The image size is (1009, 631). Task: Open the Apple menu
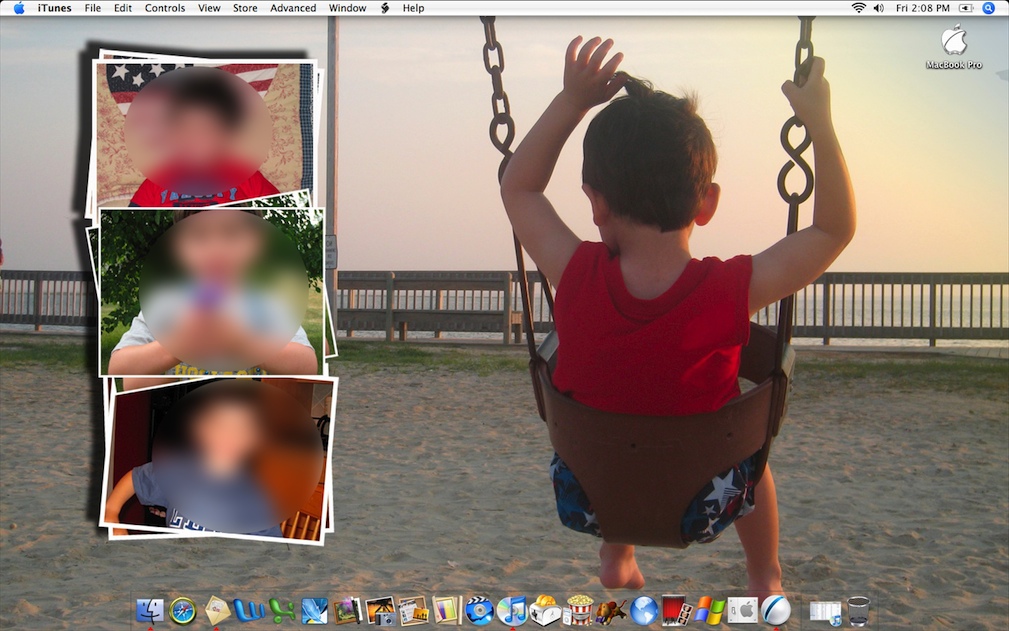19,8
